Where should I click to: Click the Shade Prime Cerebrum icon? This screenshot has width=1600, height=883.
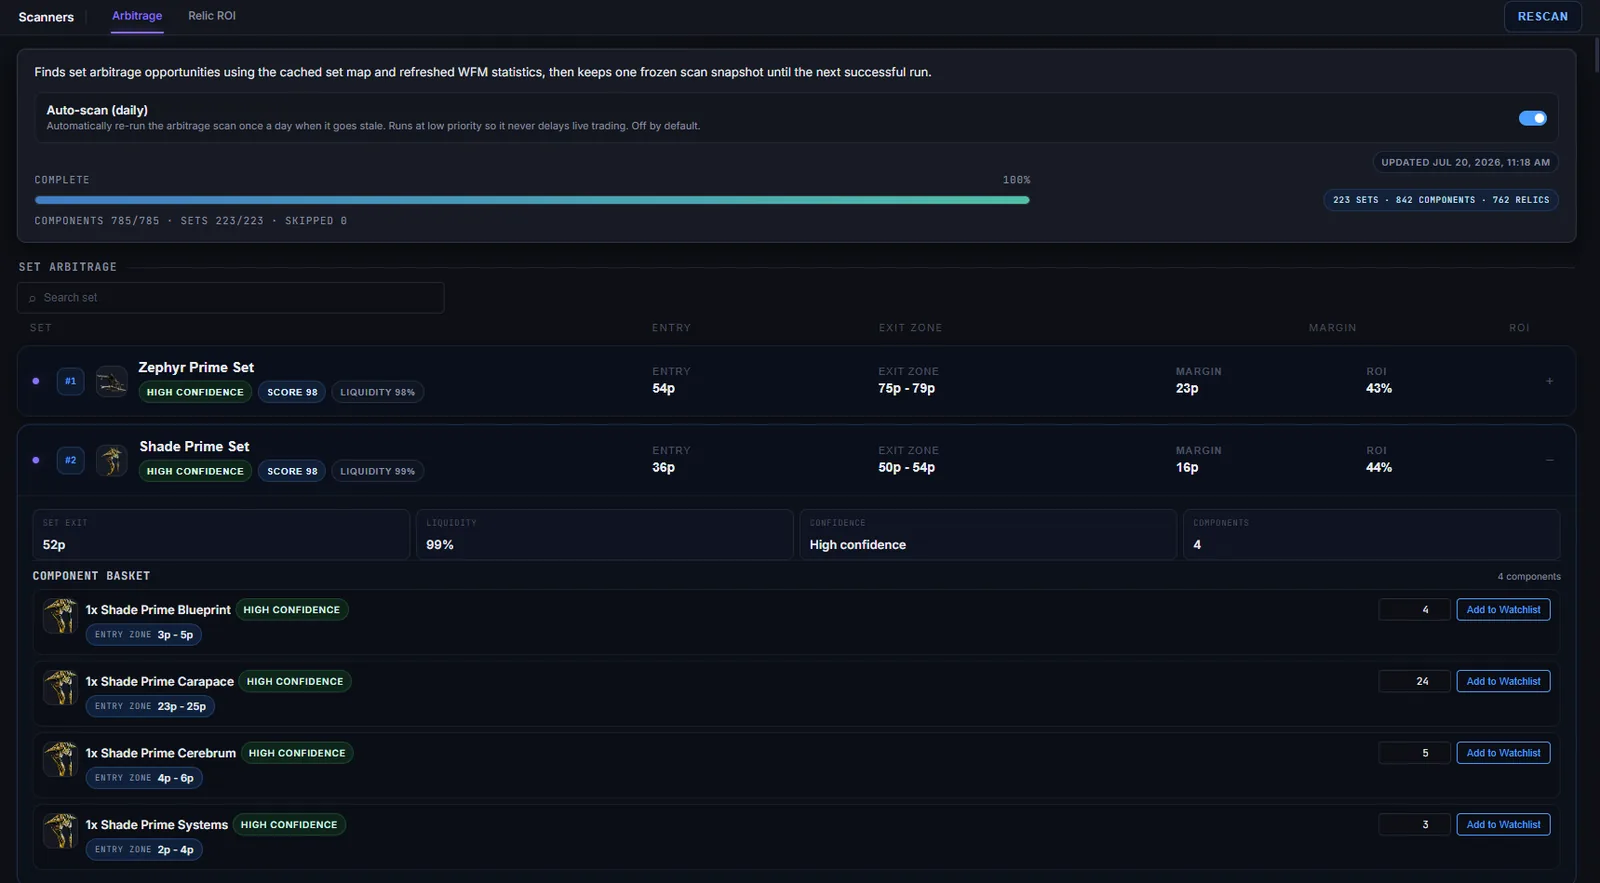pyautogui.click(x=60, y=759)
